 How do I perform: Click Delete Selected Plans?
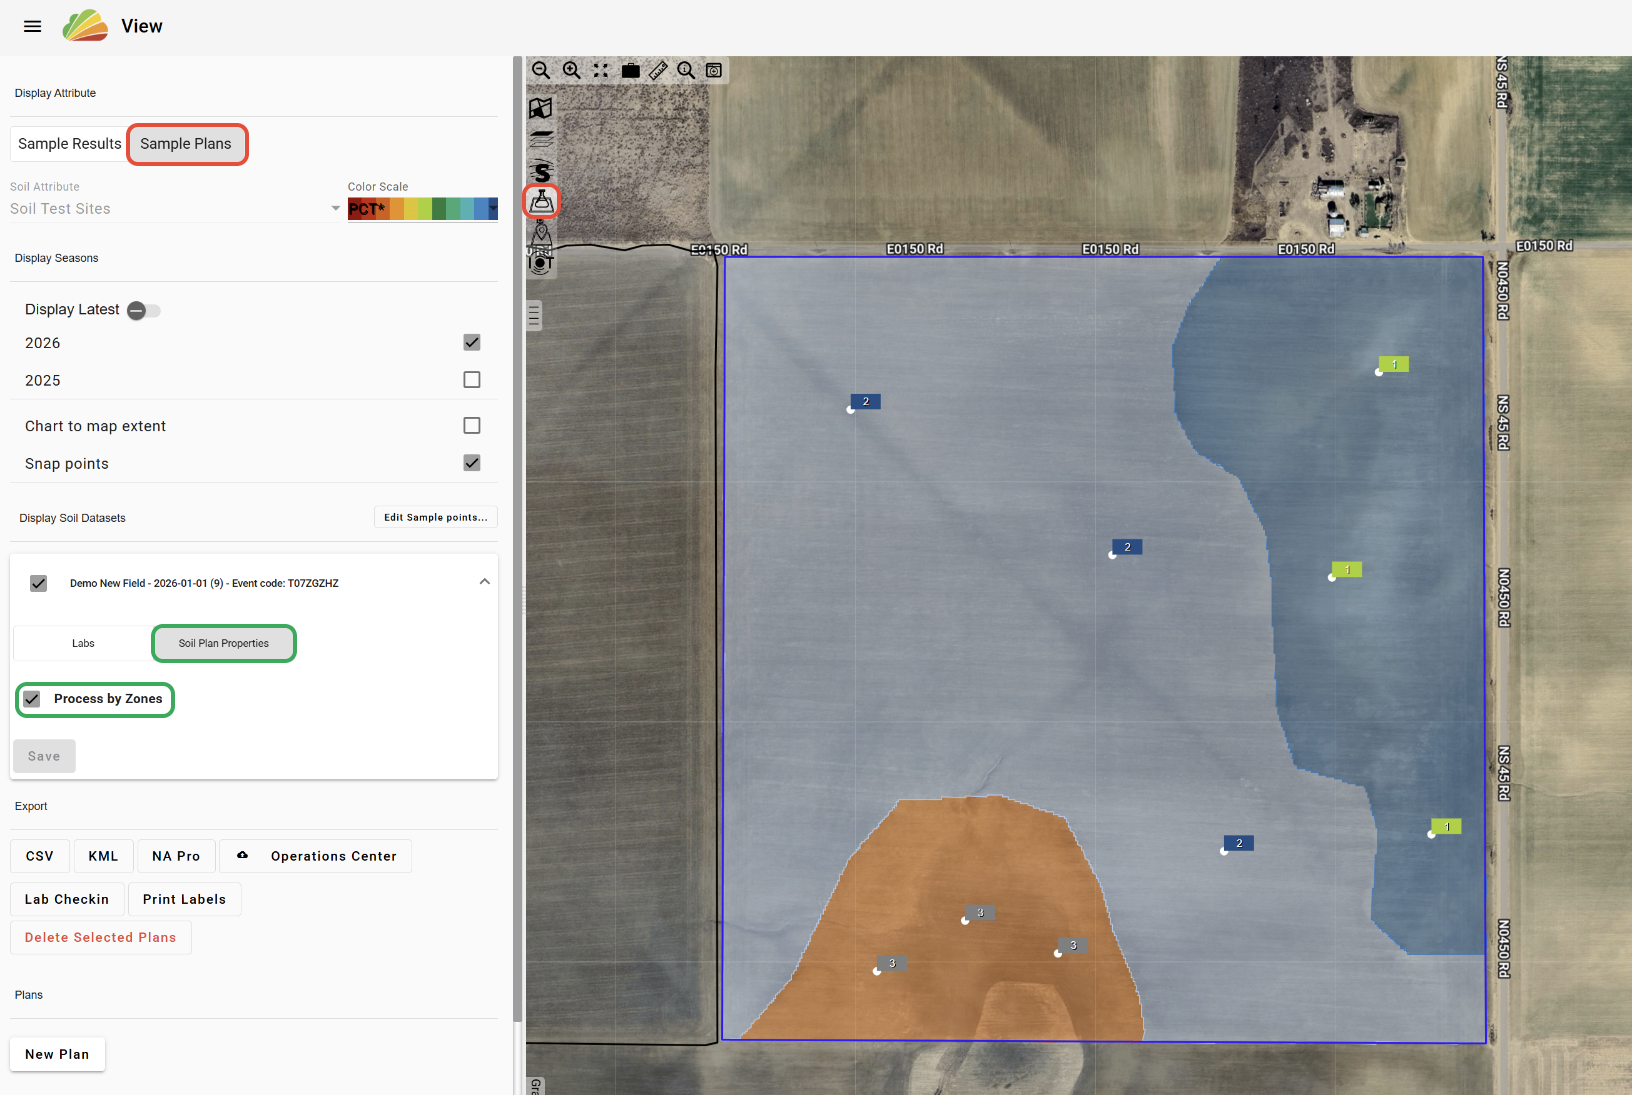click(101, 937)
